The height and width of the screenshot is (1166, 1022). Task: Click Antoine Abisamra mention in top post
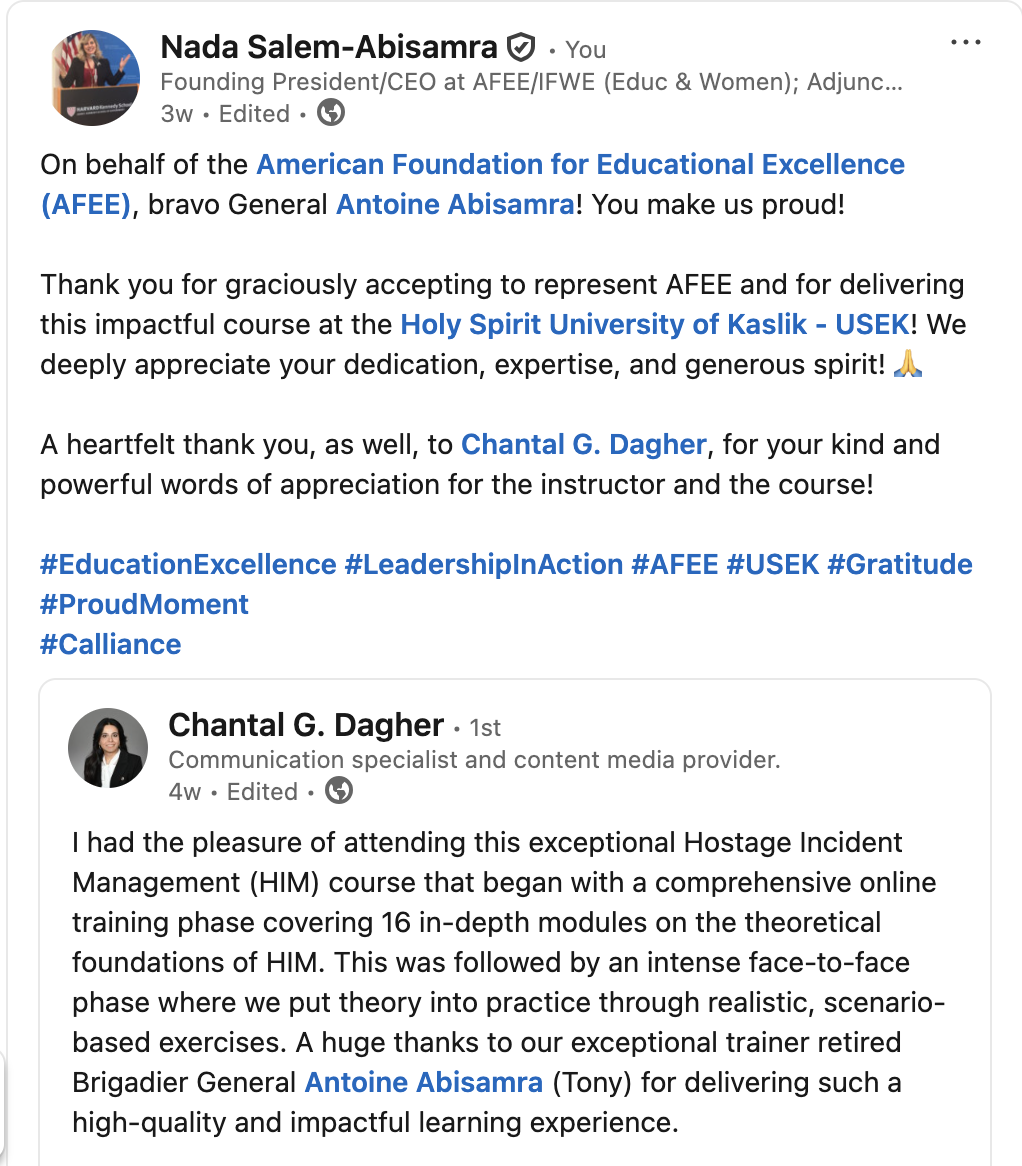tap(455, 204)
